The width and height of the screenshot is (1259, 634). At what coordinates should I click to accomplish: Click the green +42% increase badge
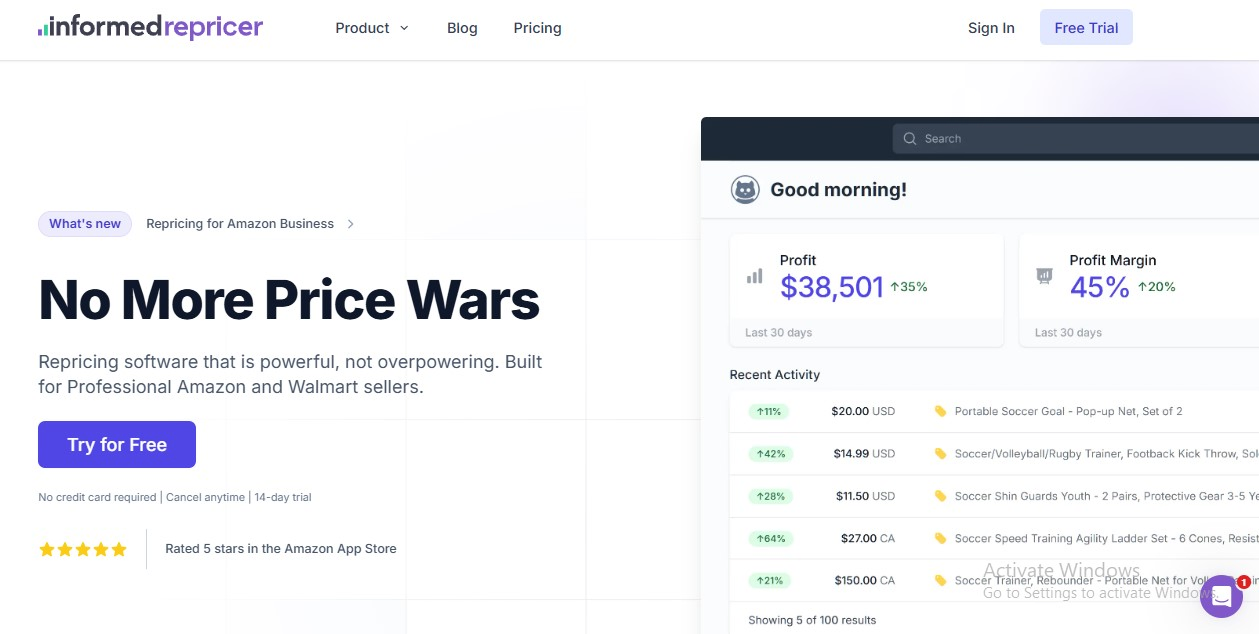click(770, 453)
